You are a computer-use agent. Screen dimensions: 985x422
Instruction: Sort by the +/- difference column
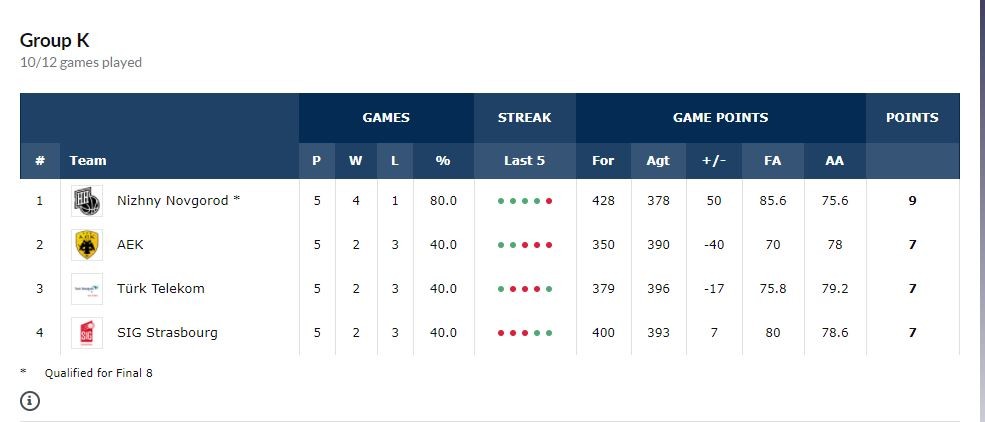[x=714, y=160]
